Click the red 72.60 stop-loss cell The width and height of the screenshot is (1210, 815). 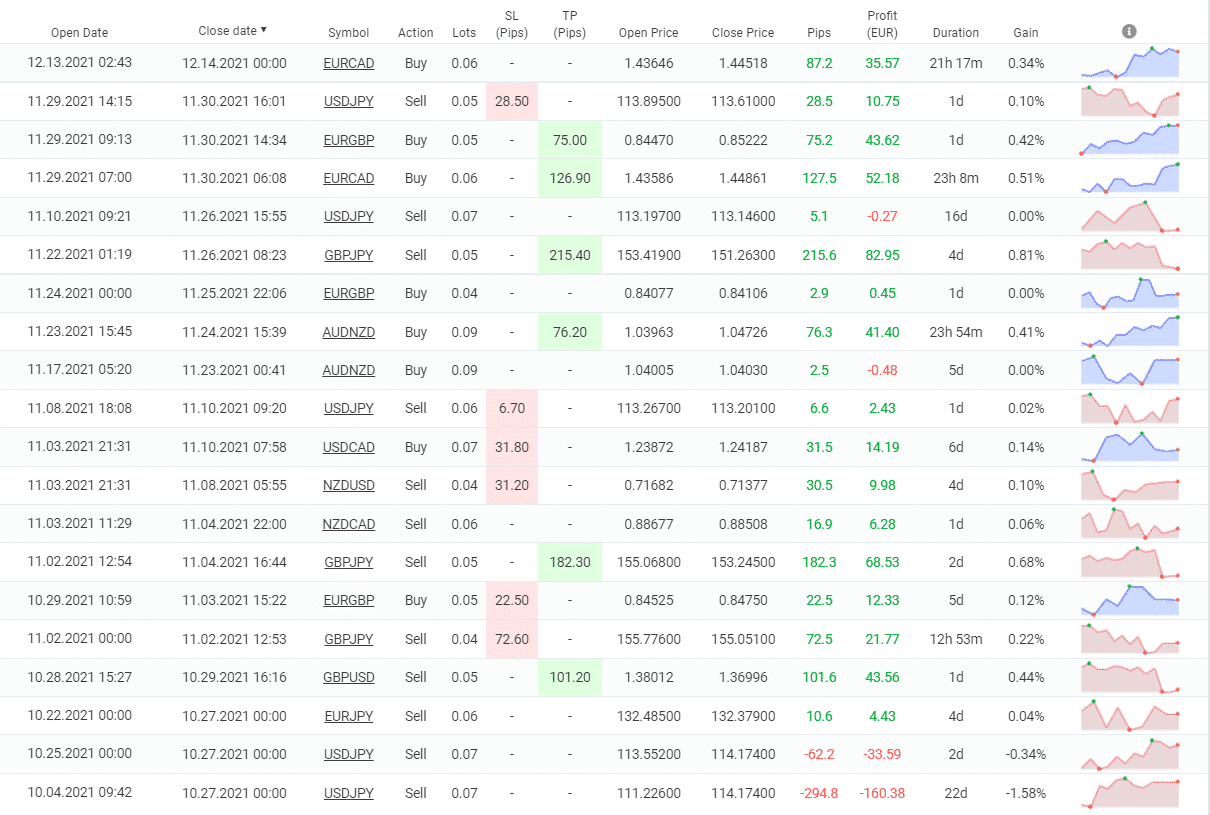512,639
